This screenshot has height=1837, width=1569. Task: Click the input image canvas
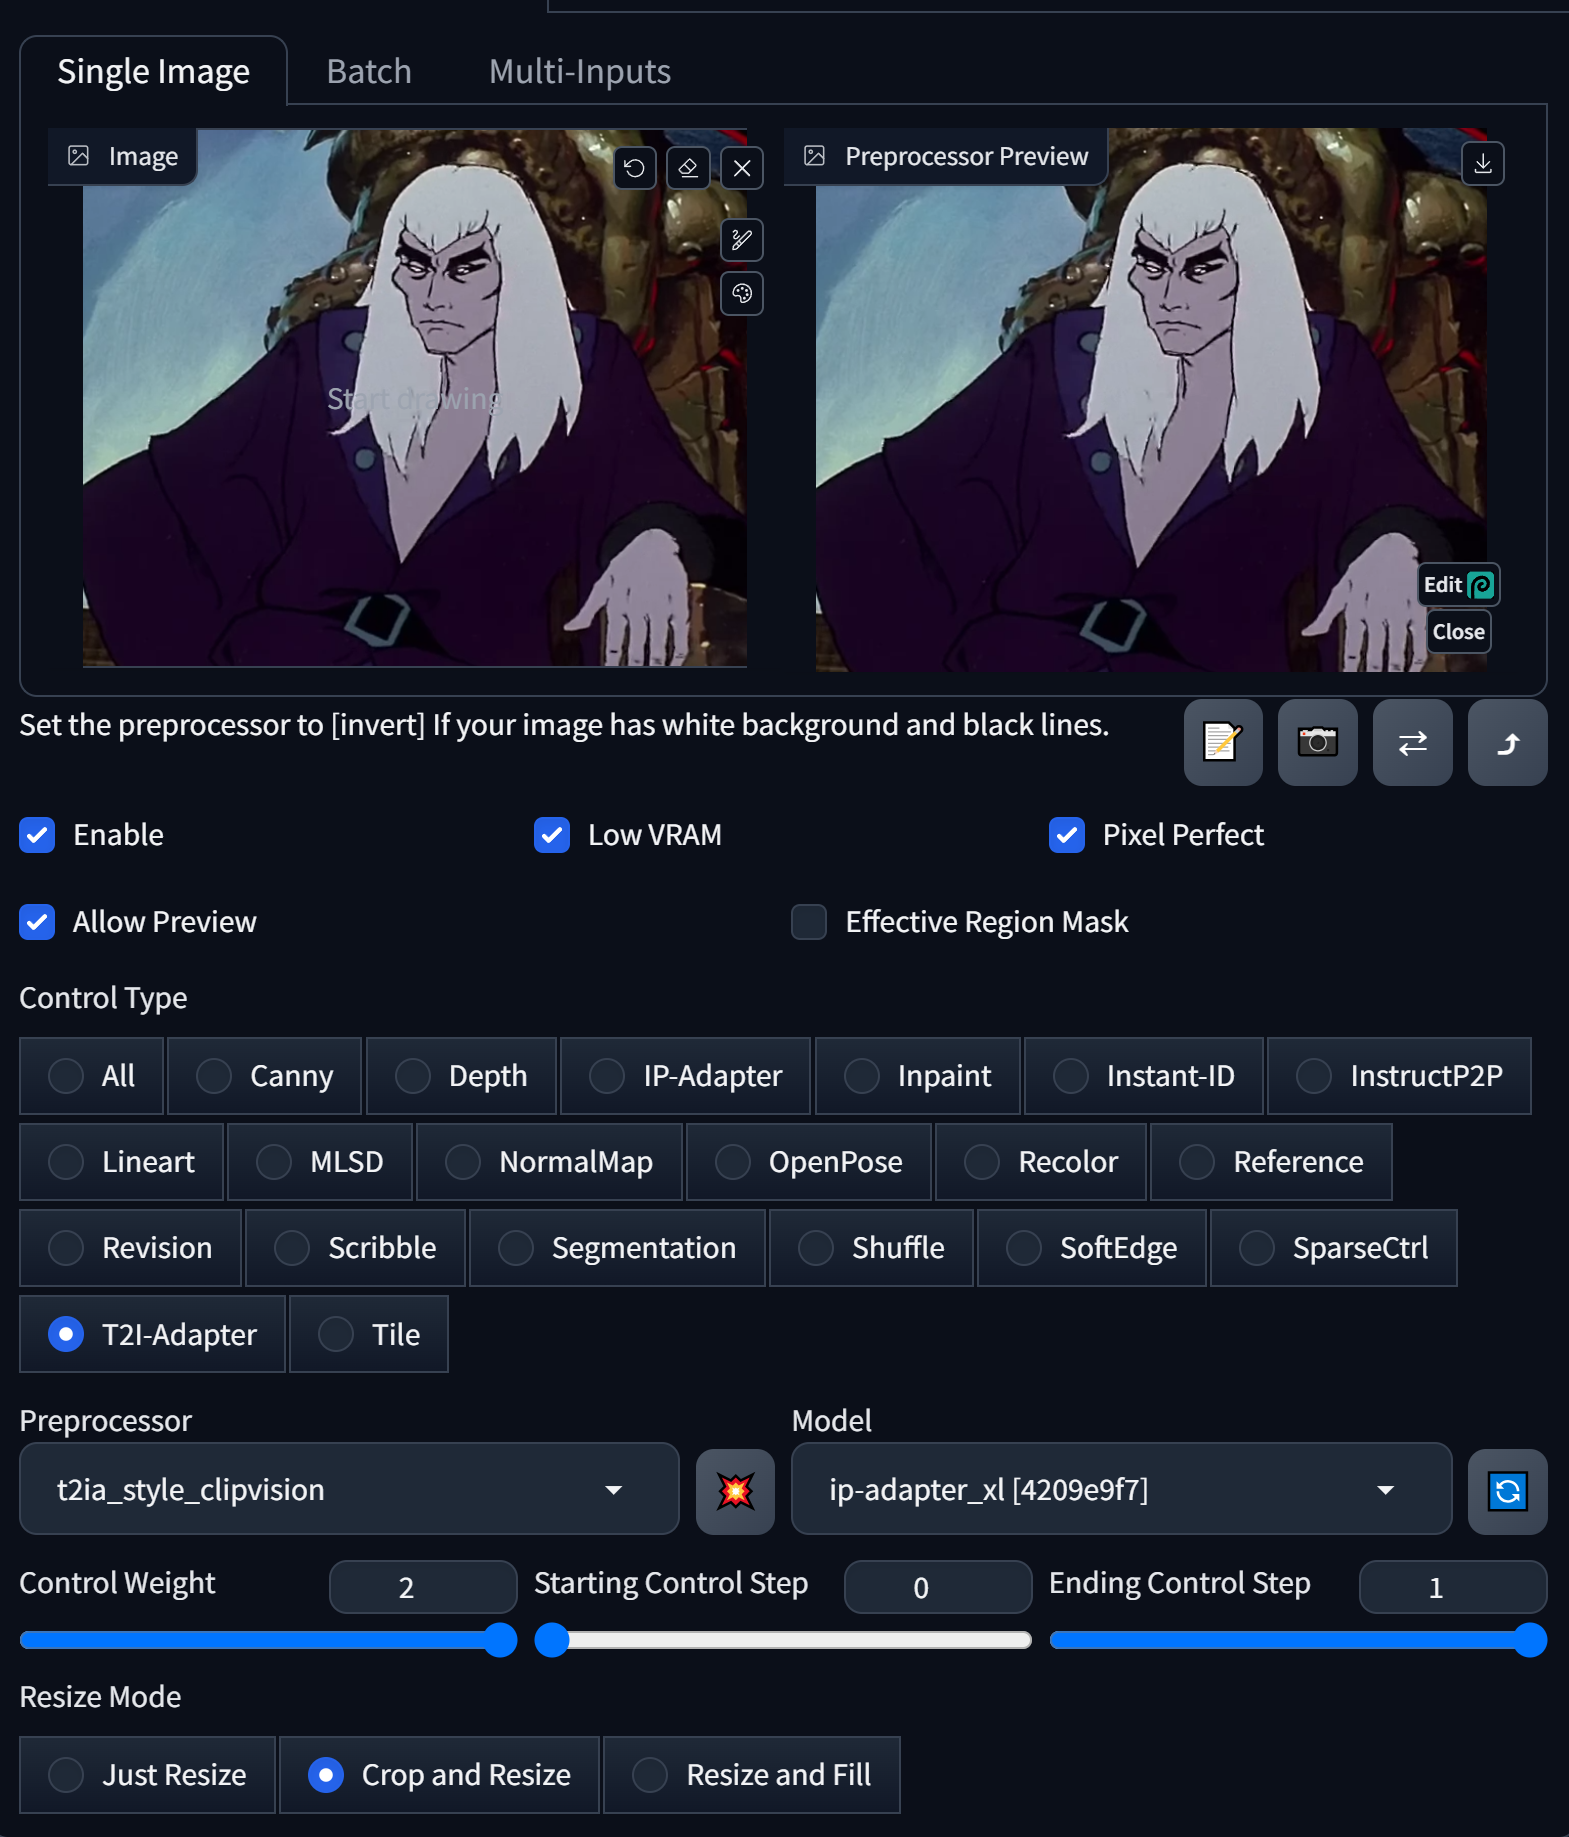[415, 398]
